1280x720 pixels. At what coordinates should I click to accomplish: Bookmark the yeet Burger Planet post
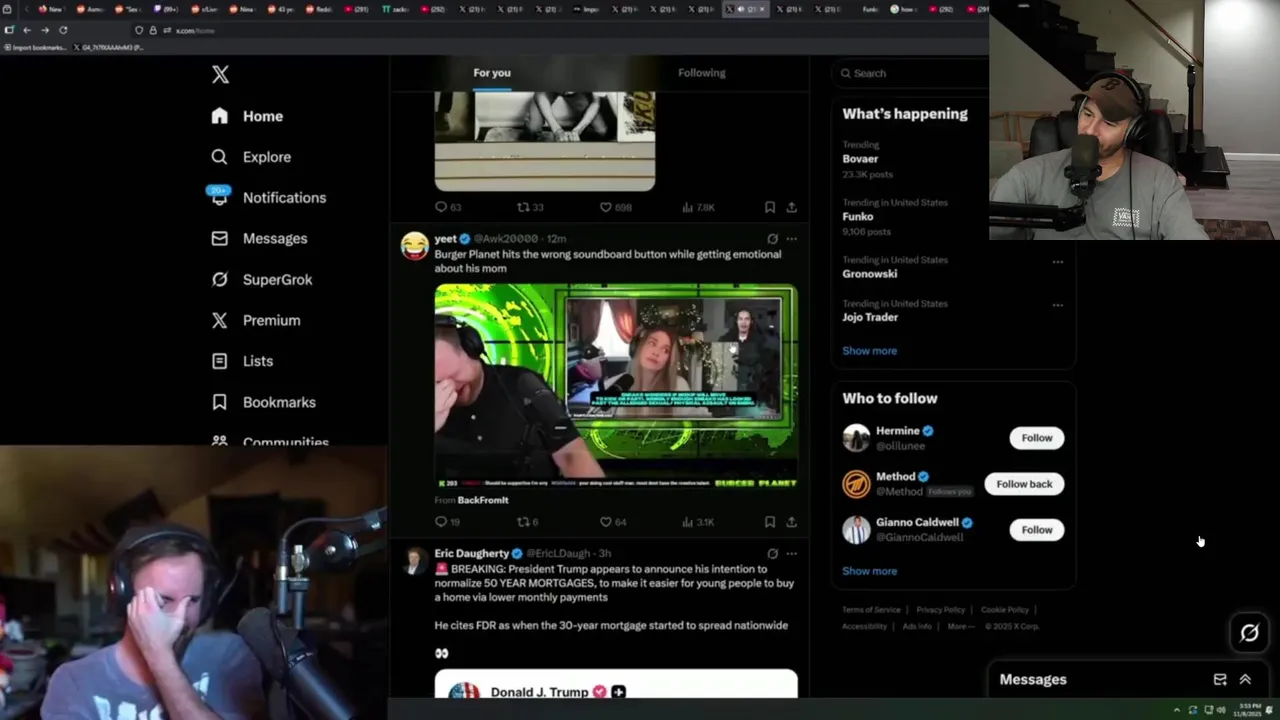(x=770, y=522)
